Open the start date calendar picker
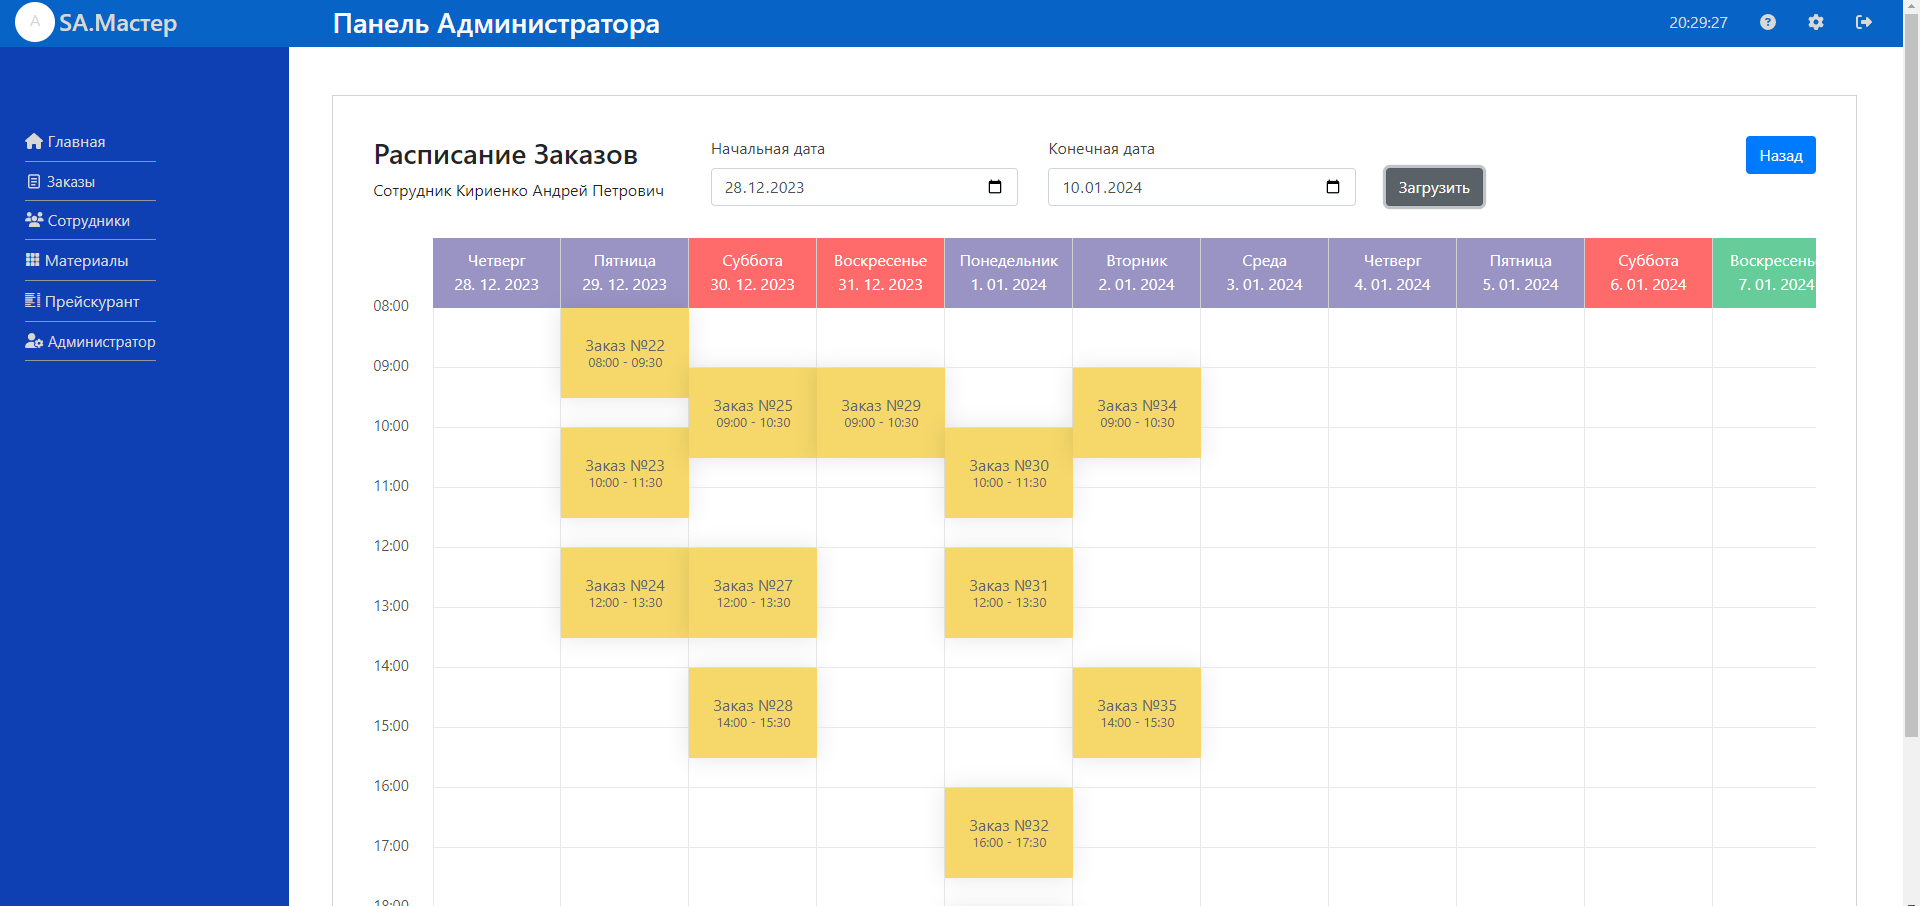The height and width of the screenshot is (906, 1920). coord(994,187)
